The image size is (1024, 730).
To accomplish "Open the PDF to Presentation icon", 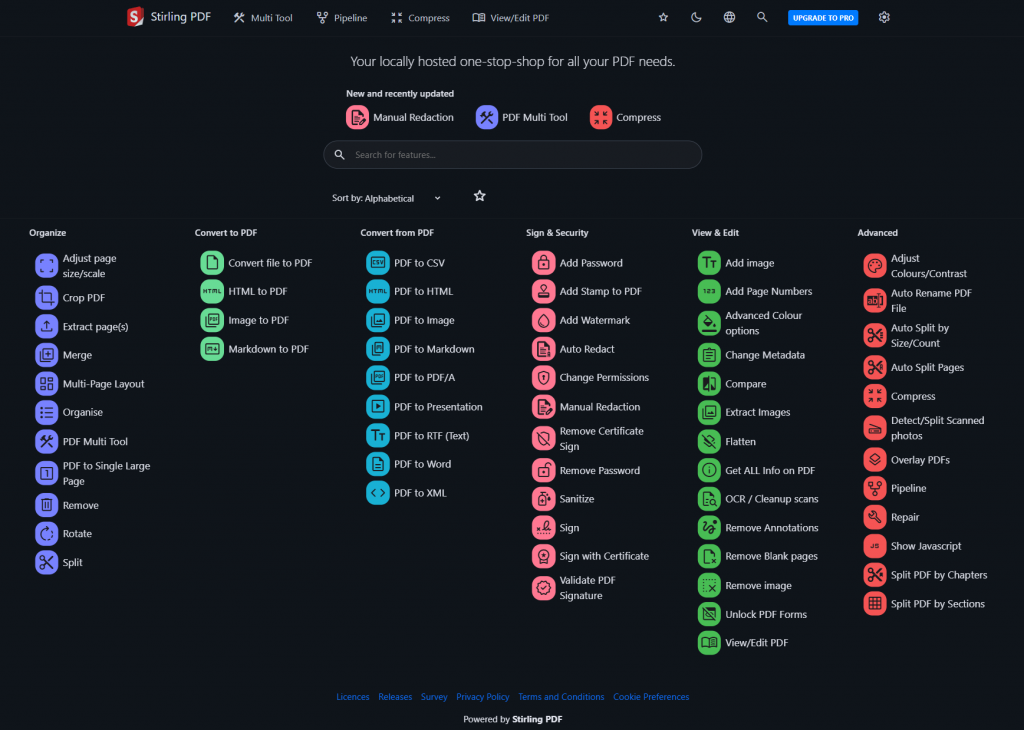I will 377,406.
